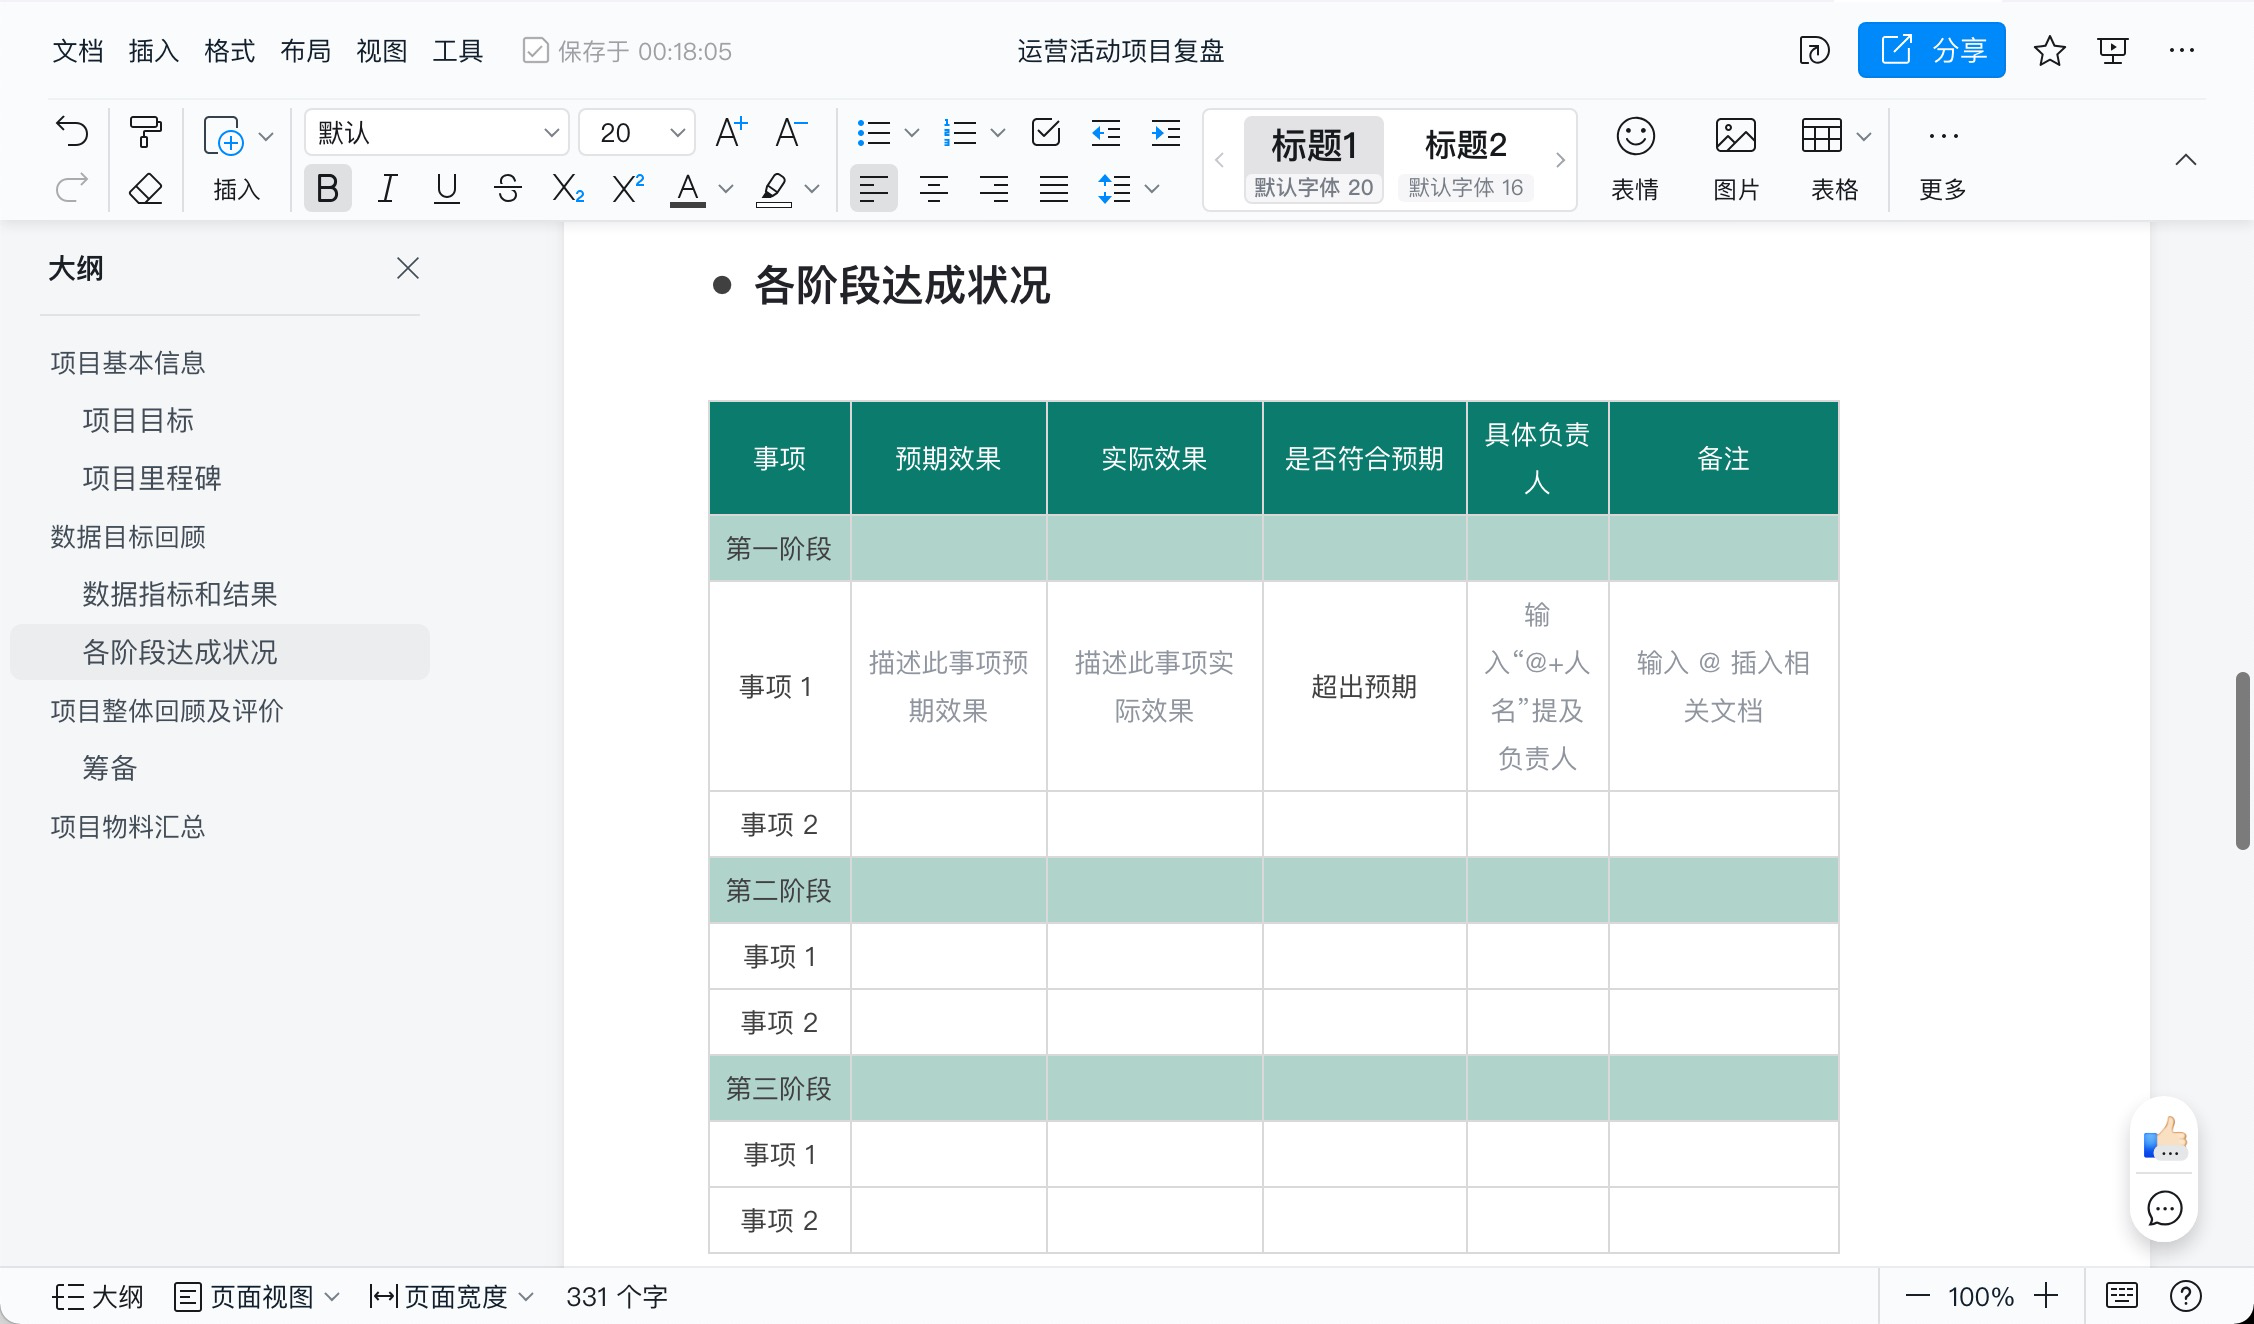Apply strikethrough formatting
Screen dimensions: 2254x1324
[506, 188]
